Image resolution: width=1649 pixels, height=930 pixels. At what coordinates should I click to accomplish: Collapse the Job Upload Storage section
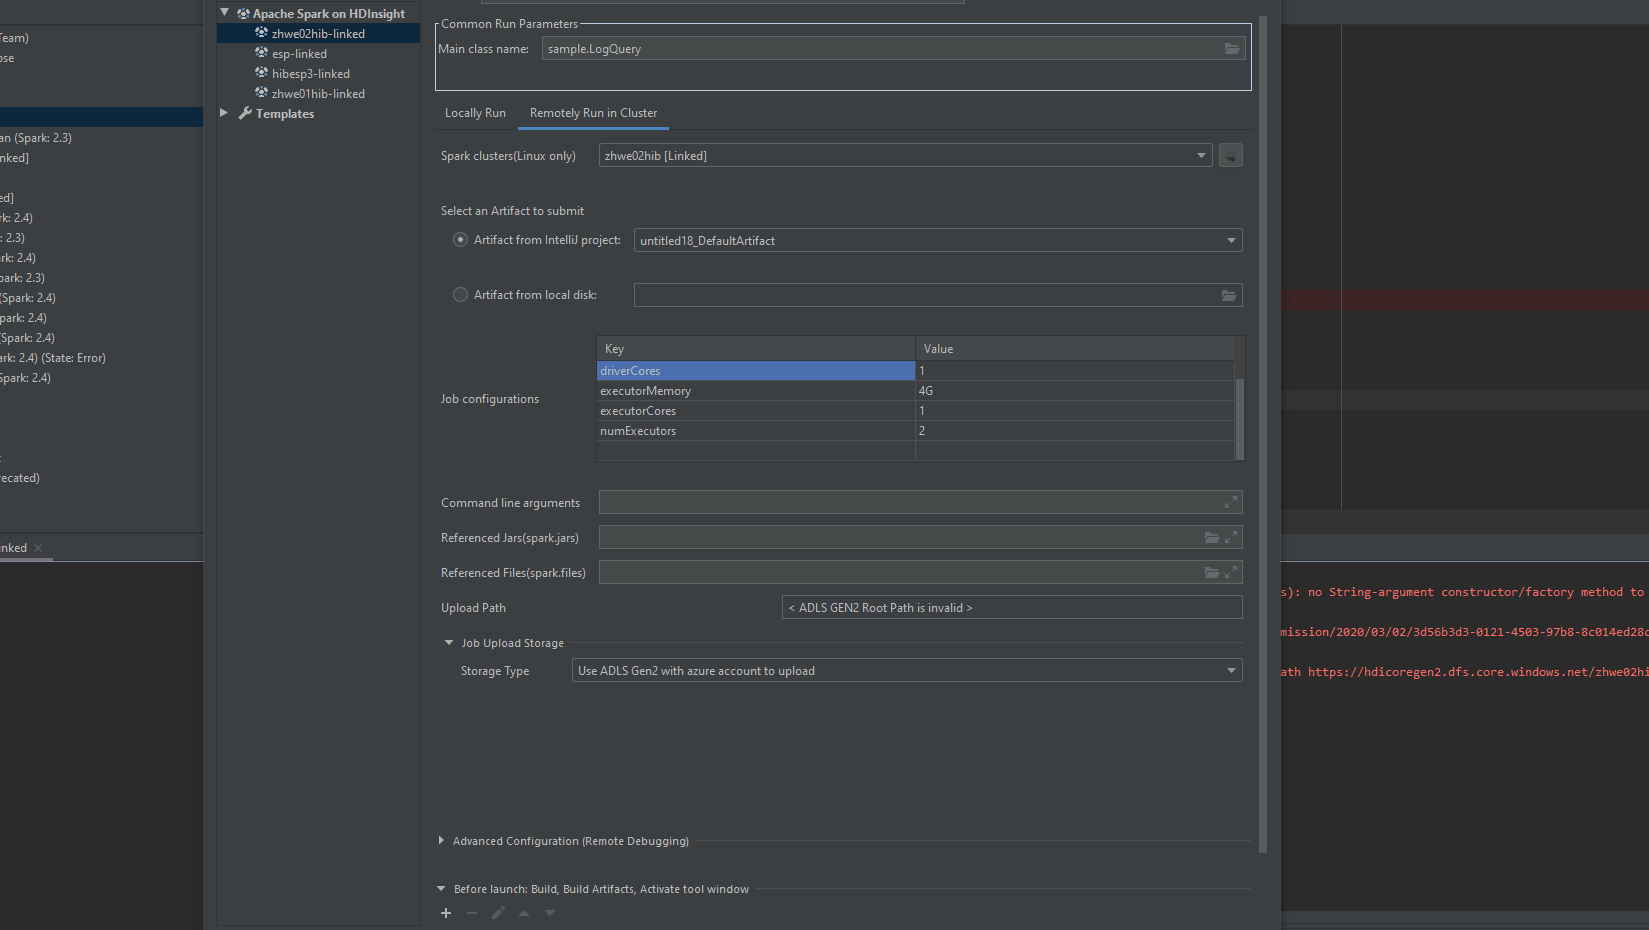coord(448,642)
